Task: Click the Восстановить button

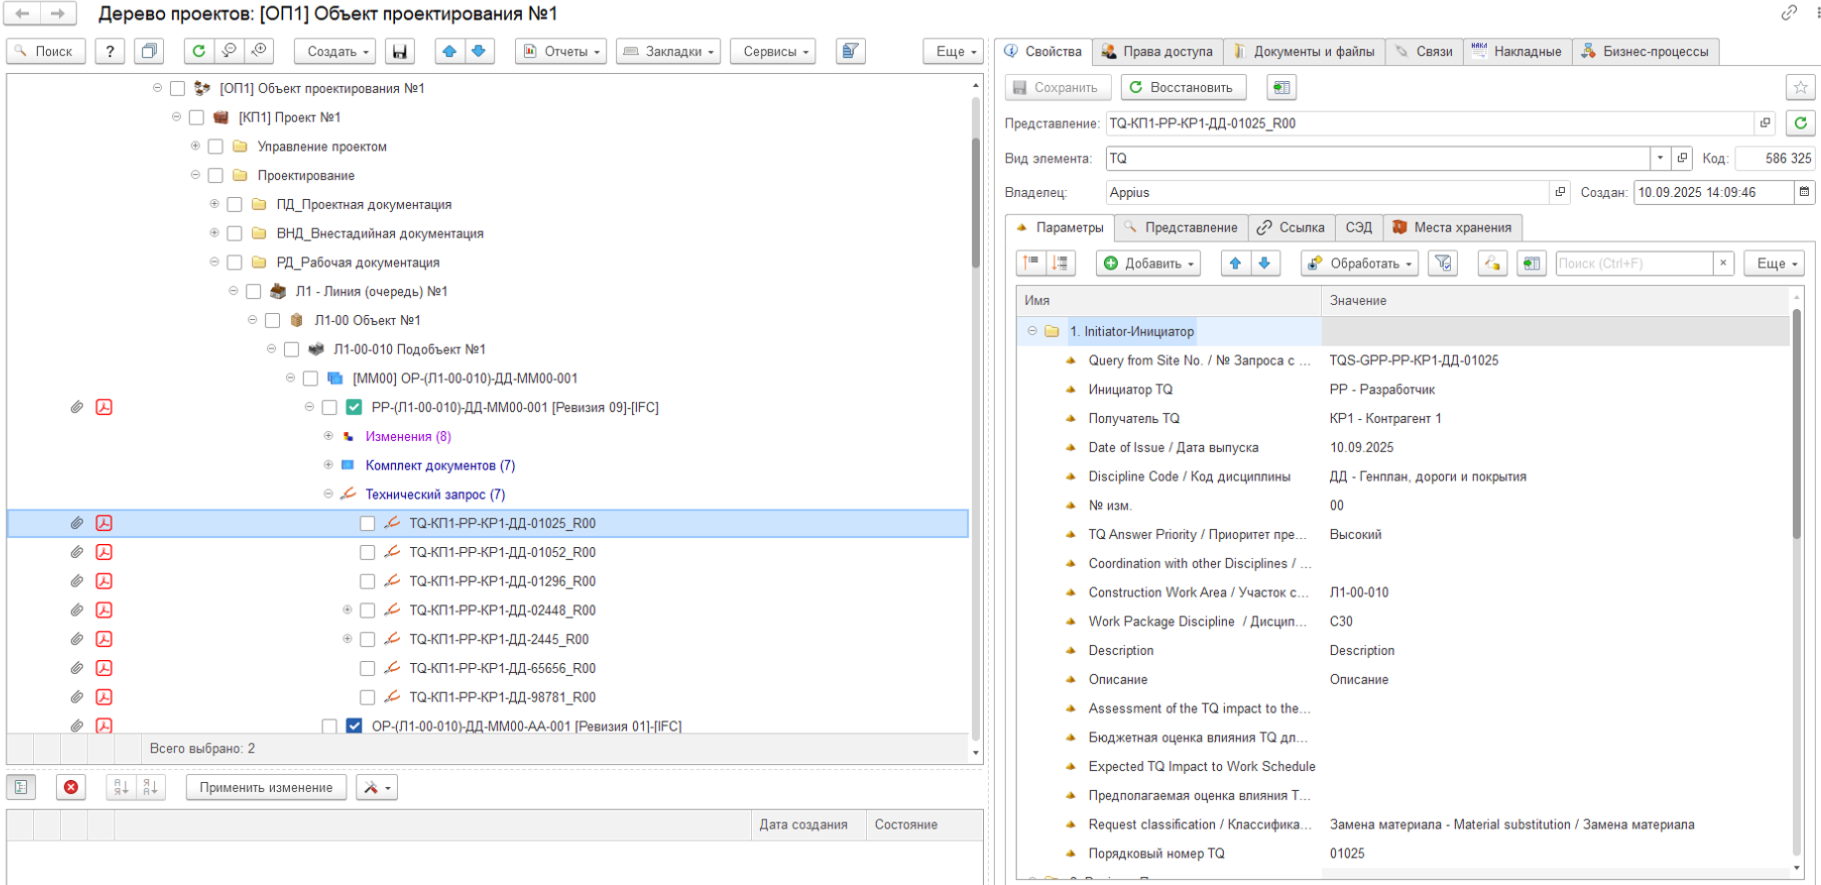Action: point(1183,88)
